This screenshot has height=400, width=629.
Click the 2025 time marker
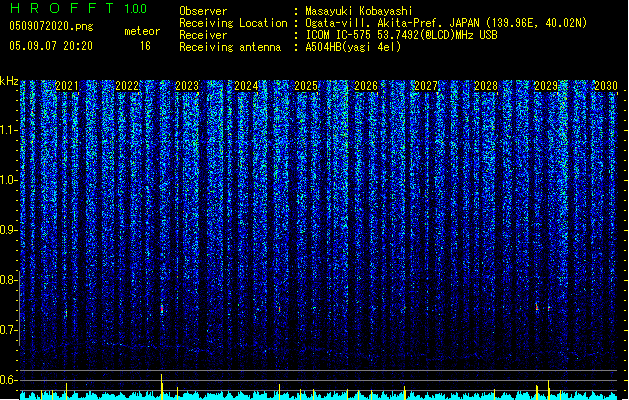point(306,86)
